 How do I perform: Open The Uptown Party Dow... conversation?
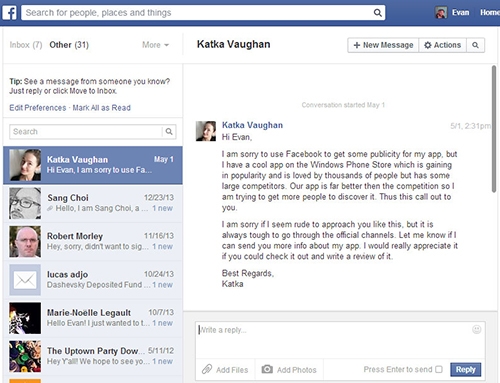pyautogui.click(x=93, y=356)
